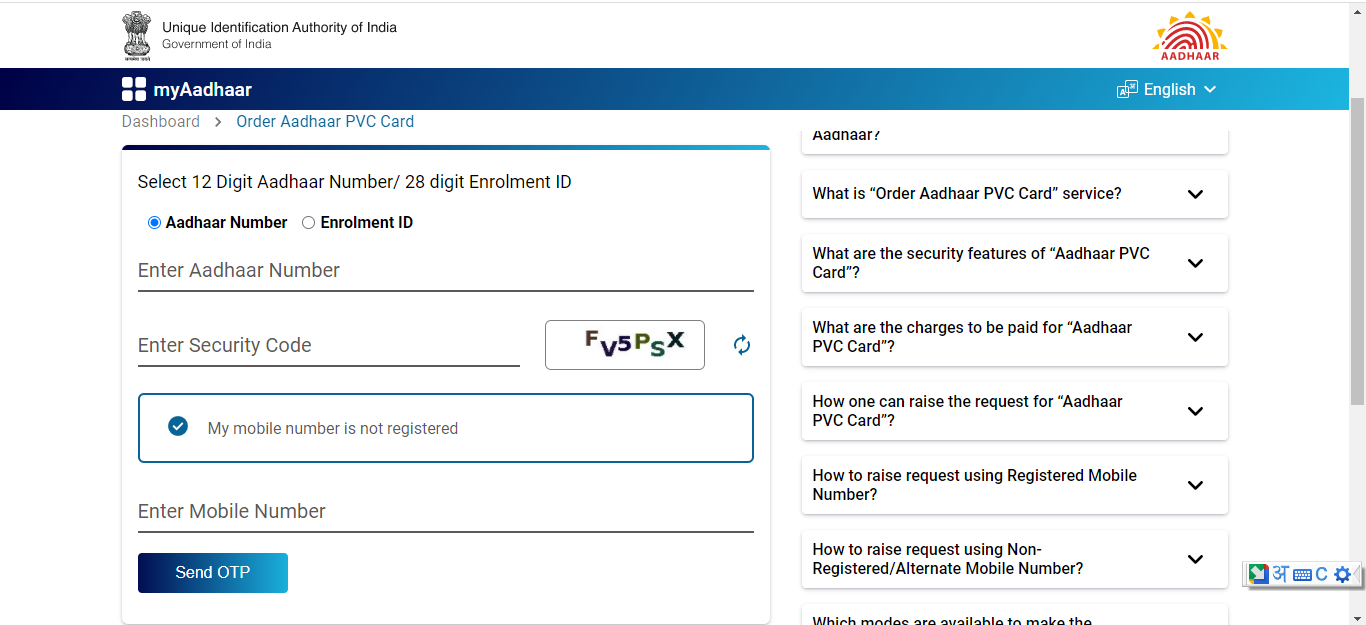
Task: Click the Aadhaar sun logo
Action: pyautogui.click(x=1189, y=35)
